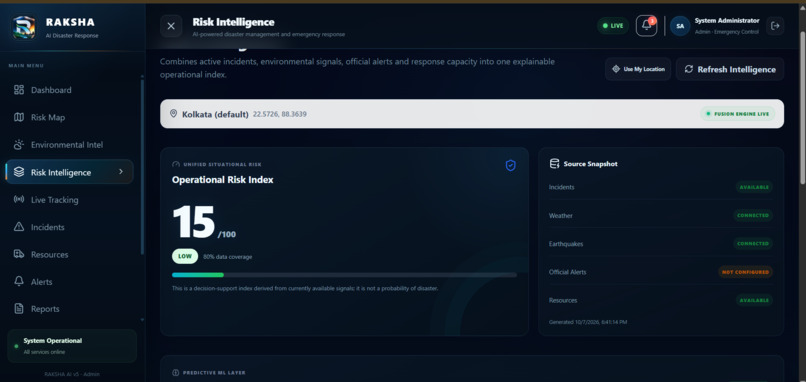Click the SA user avatar
806x382 pixels.
pyautogui.click(x=680, y=26)
